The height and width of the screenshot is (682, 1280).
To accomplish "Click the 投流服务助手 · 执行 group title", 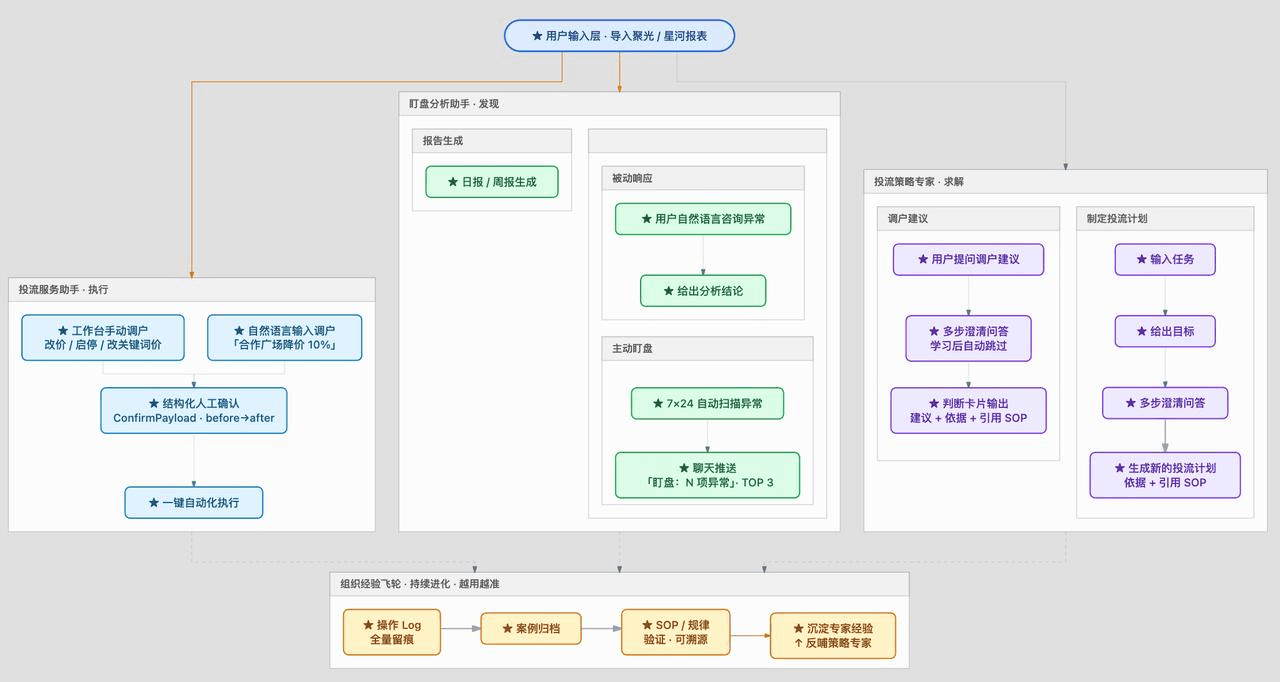I will coord(63,290).
